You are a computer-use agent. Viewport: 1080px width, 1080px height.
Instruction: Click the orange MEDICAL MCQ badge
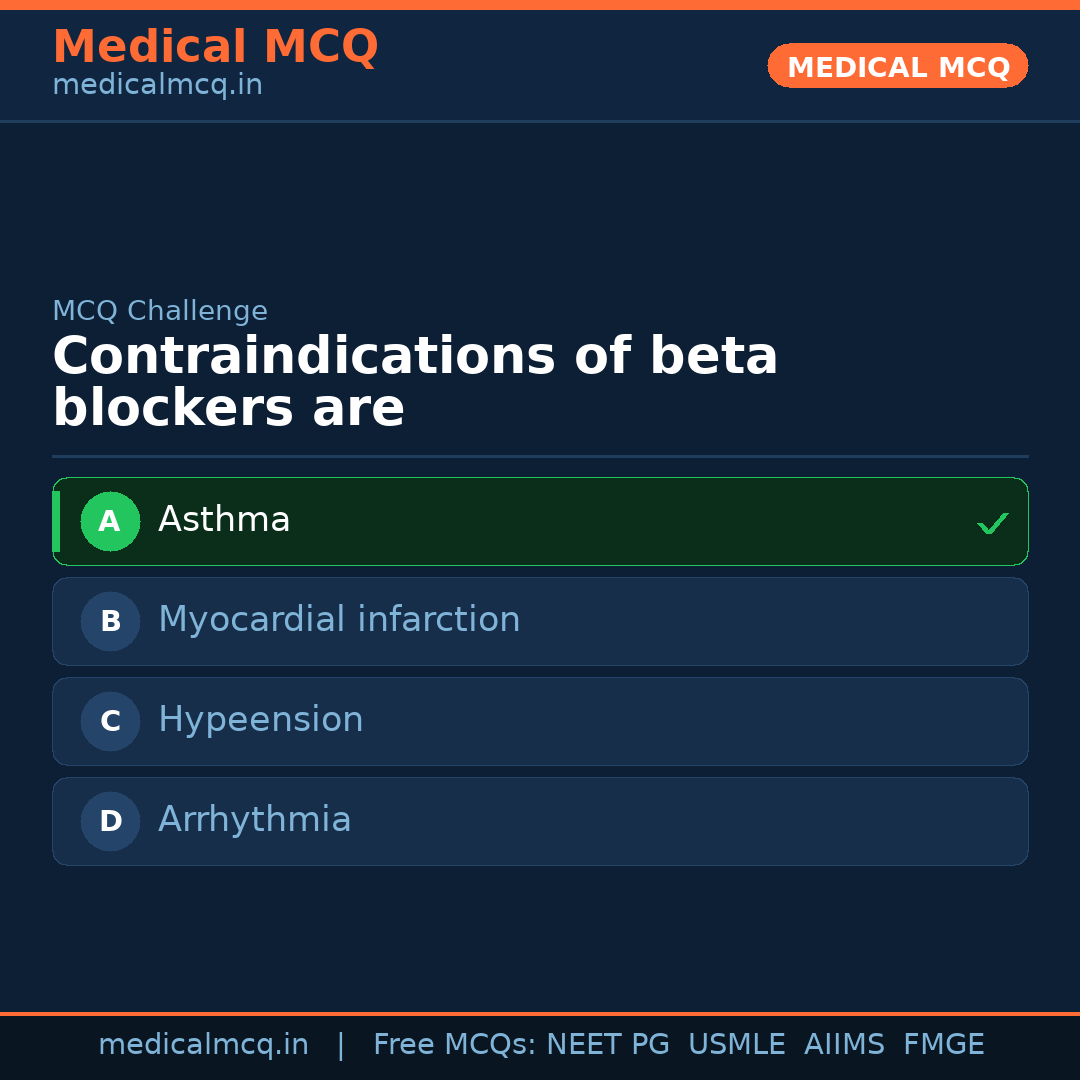coord(897,67)
